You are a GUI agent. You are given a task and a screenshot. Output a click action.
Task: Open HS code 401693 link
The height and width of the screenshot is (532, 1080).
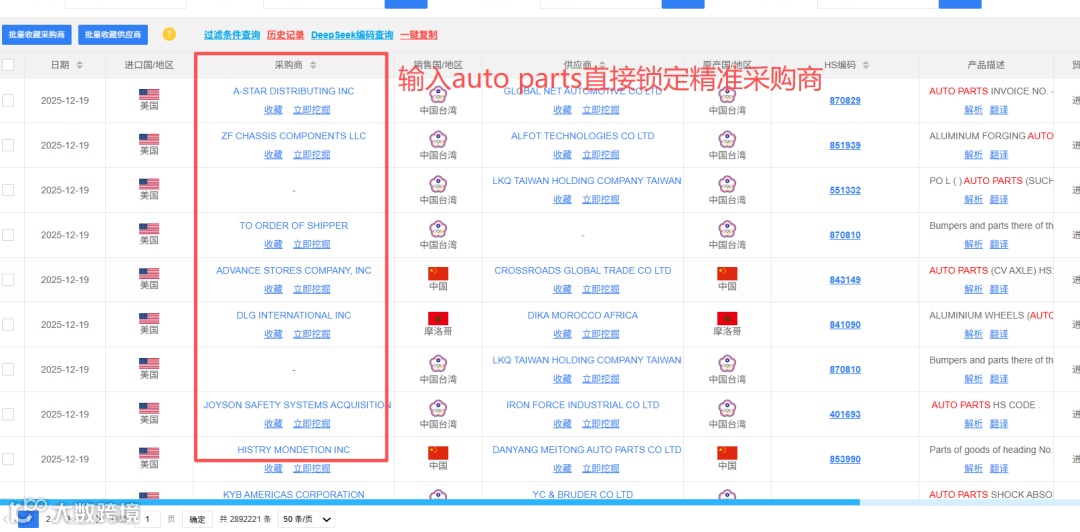coord(844,414)
